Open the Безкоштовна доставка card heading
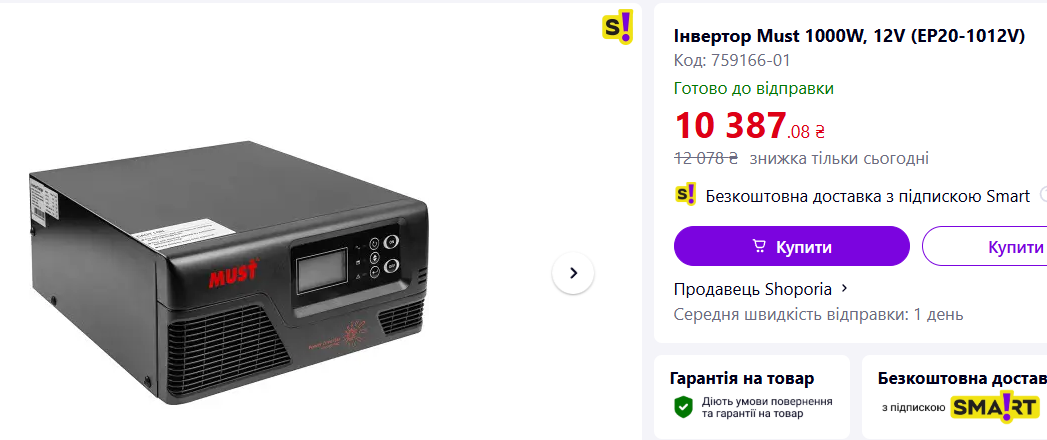Screen dimensions: 1047x440 (961, 378)
